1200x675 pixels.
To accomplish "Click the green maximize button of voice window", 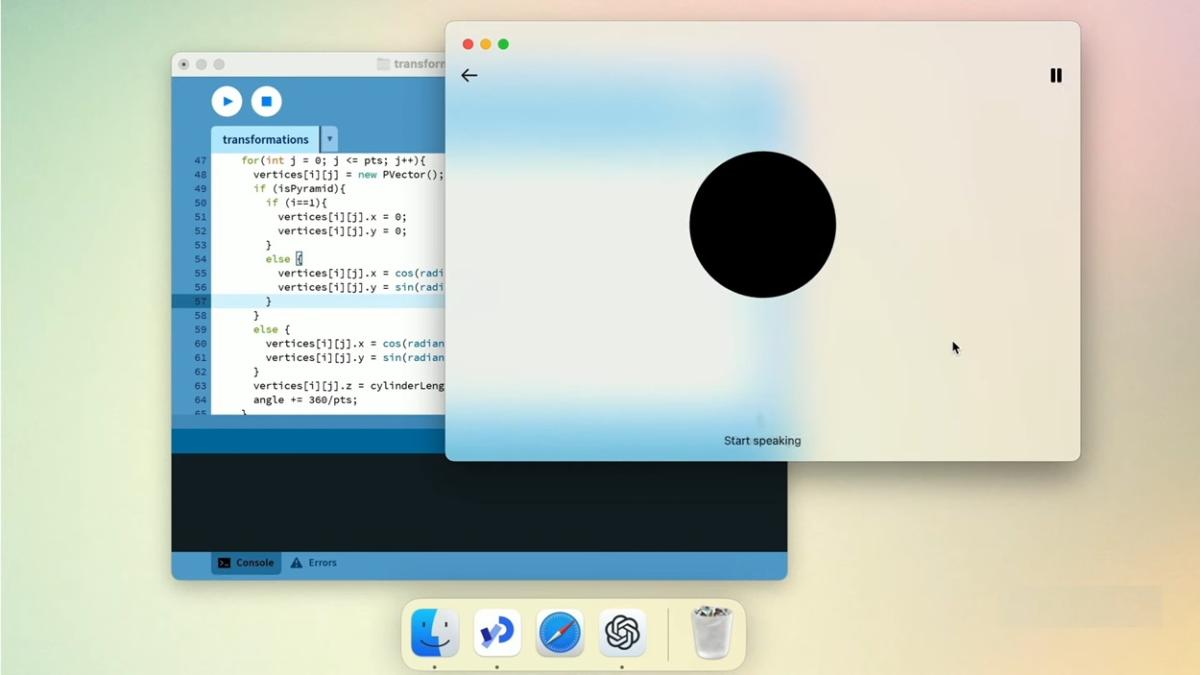I will [503, 44].
